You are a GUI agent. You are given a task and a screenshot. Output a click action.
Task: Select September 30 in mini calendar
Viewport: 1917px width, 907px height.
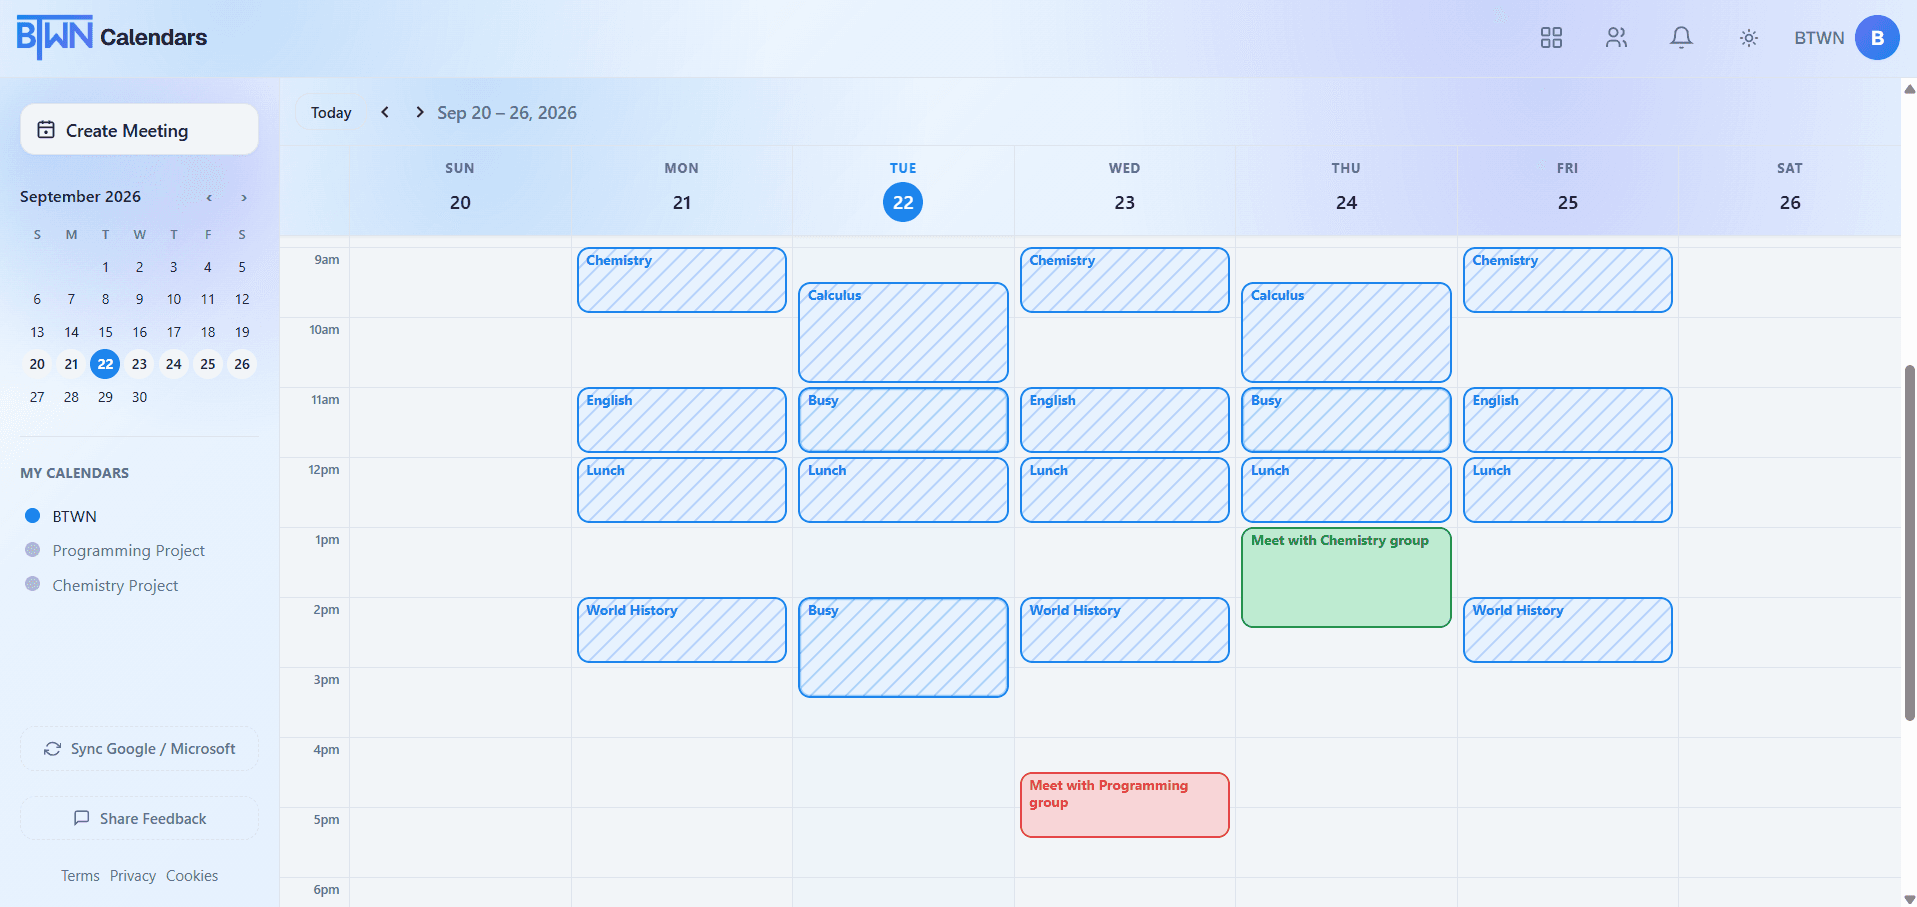139,397
